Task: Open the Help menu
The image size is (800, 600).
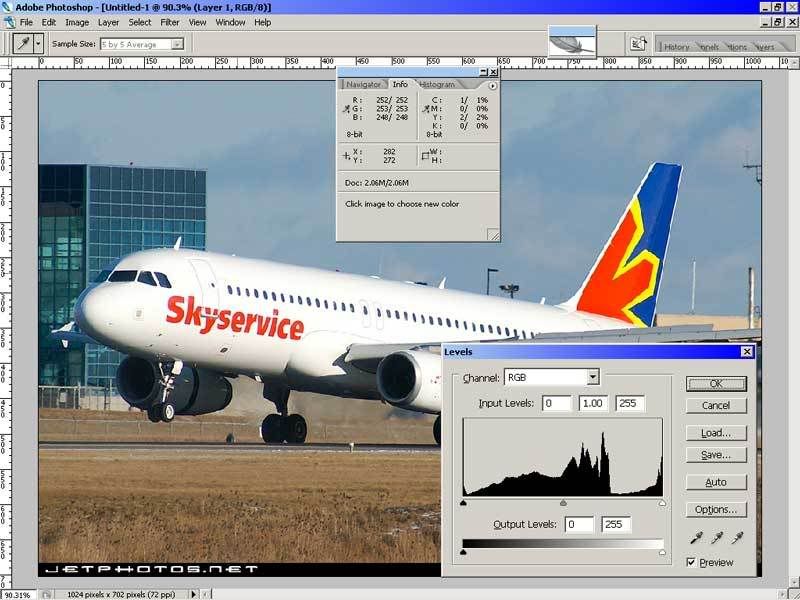Action: (262, 22)
